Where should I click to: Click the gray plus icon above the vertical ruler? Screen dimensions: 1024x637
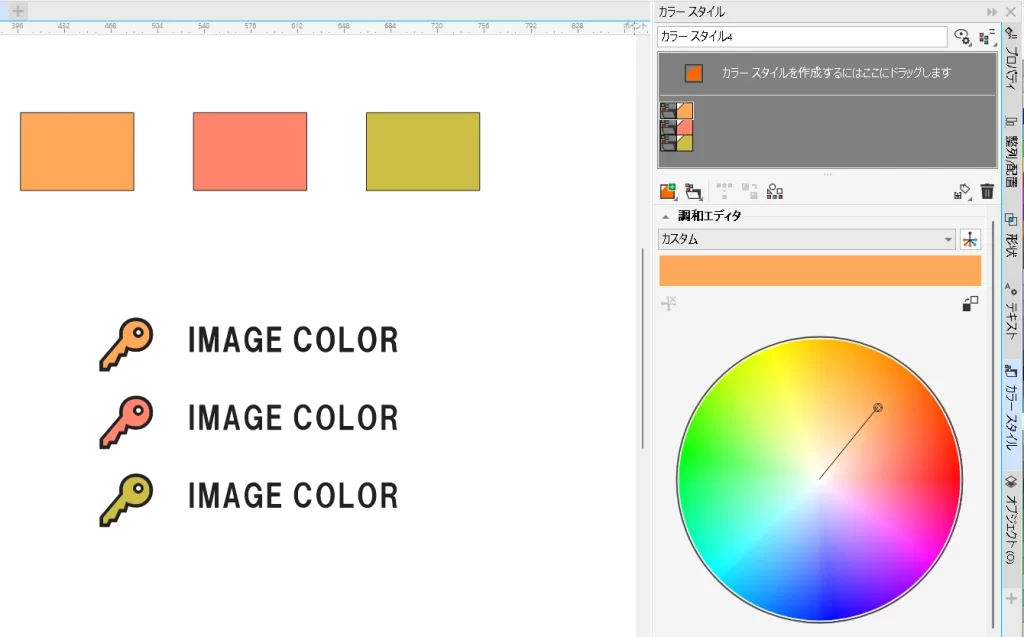[x=16, y=10]
